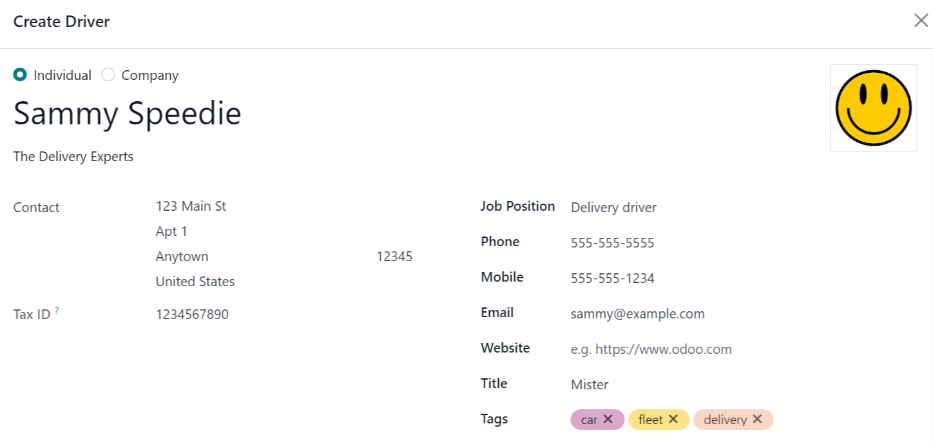Select the Company radio button
This screenshot has height=446, width=933.
(109, 75)
